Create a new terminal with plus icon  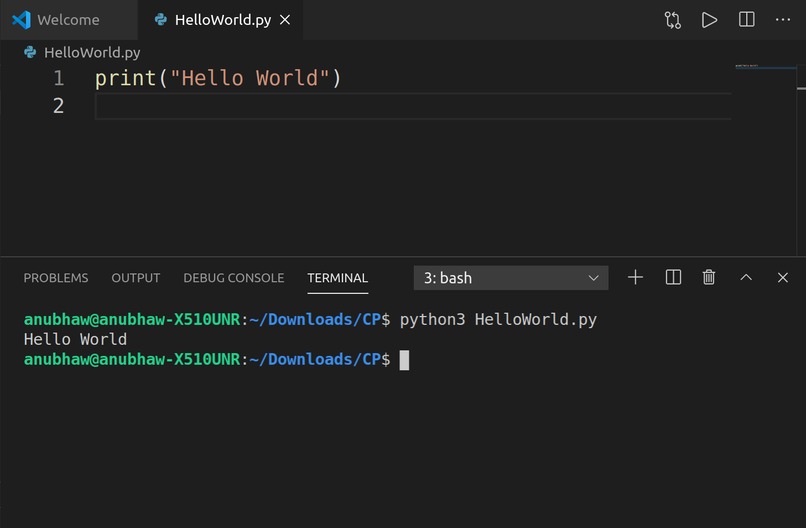[635, 278]
